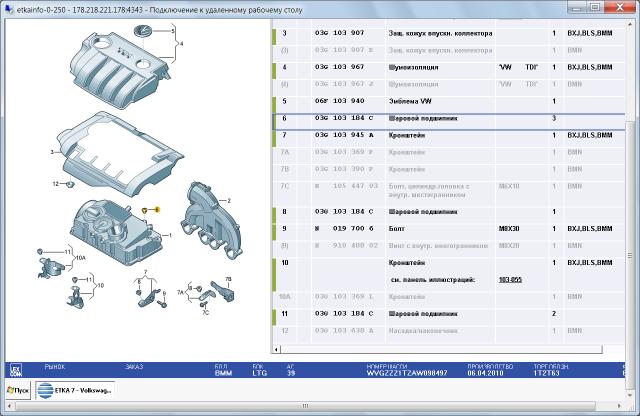Maximize the remote desktop window

tap(596, 7)
